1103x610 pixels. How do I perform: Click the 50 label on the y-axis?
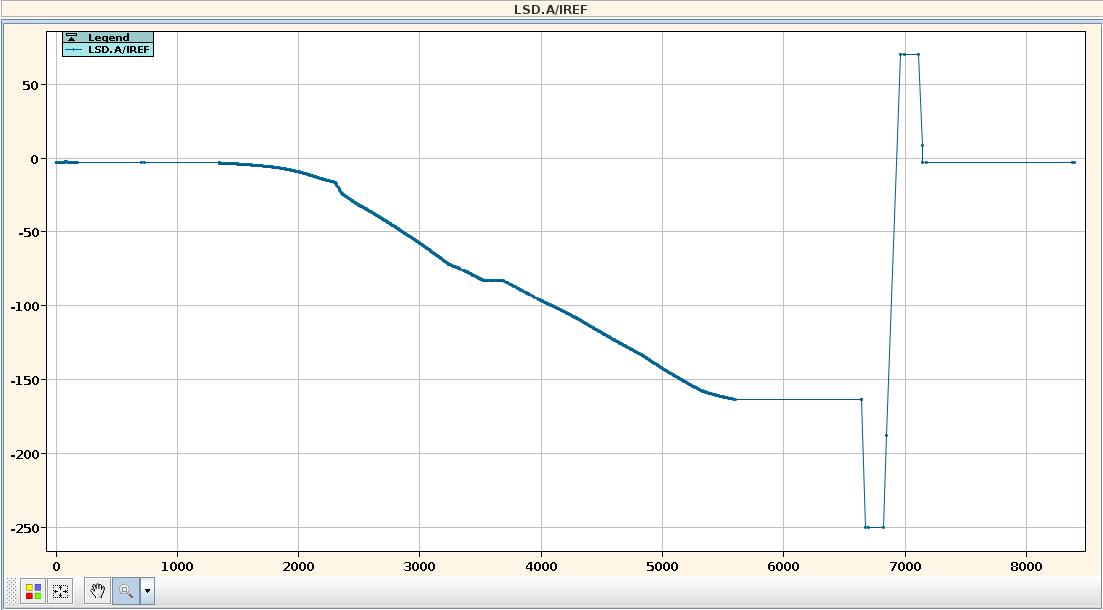pyautogui.click(x=30, y=85)
